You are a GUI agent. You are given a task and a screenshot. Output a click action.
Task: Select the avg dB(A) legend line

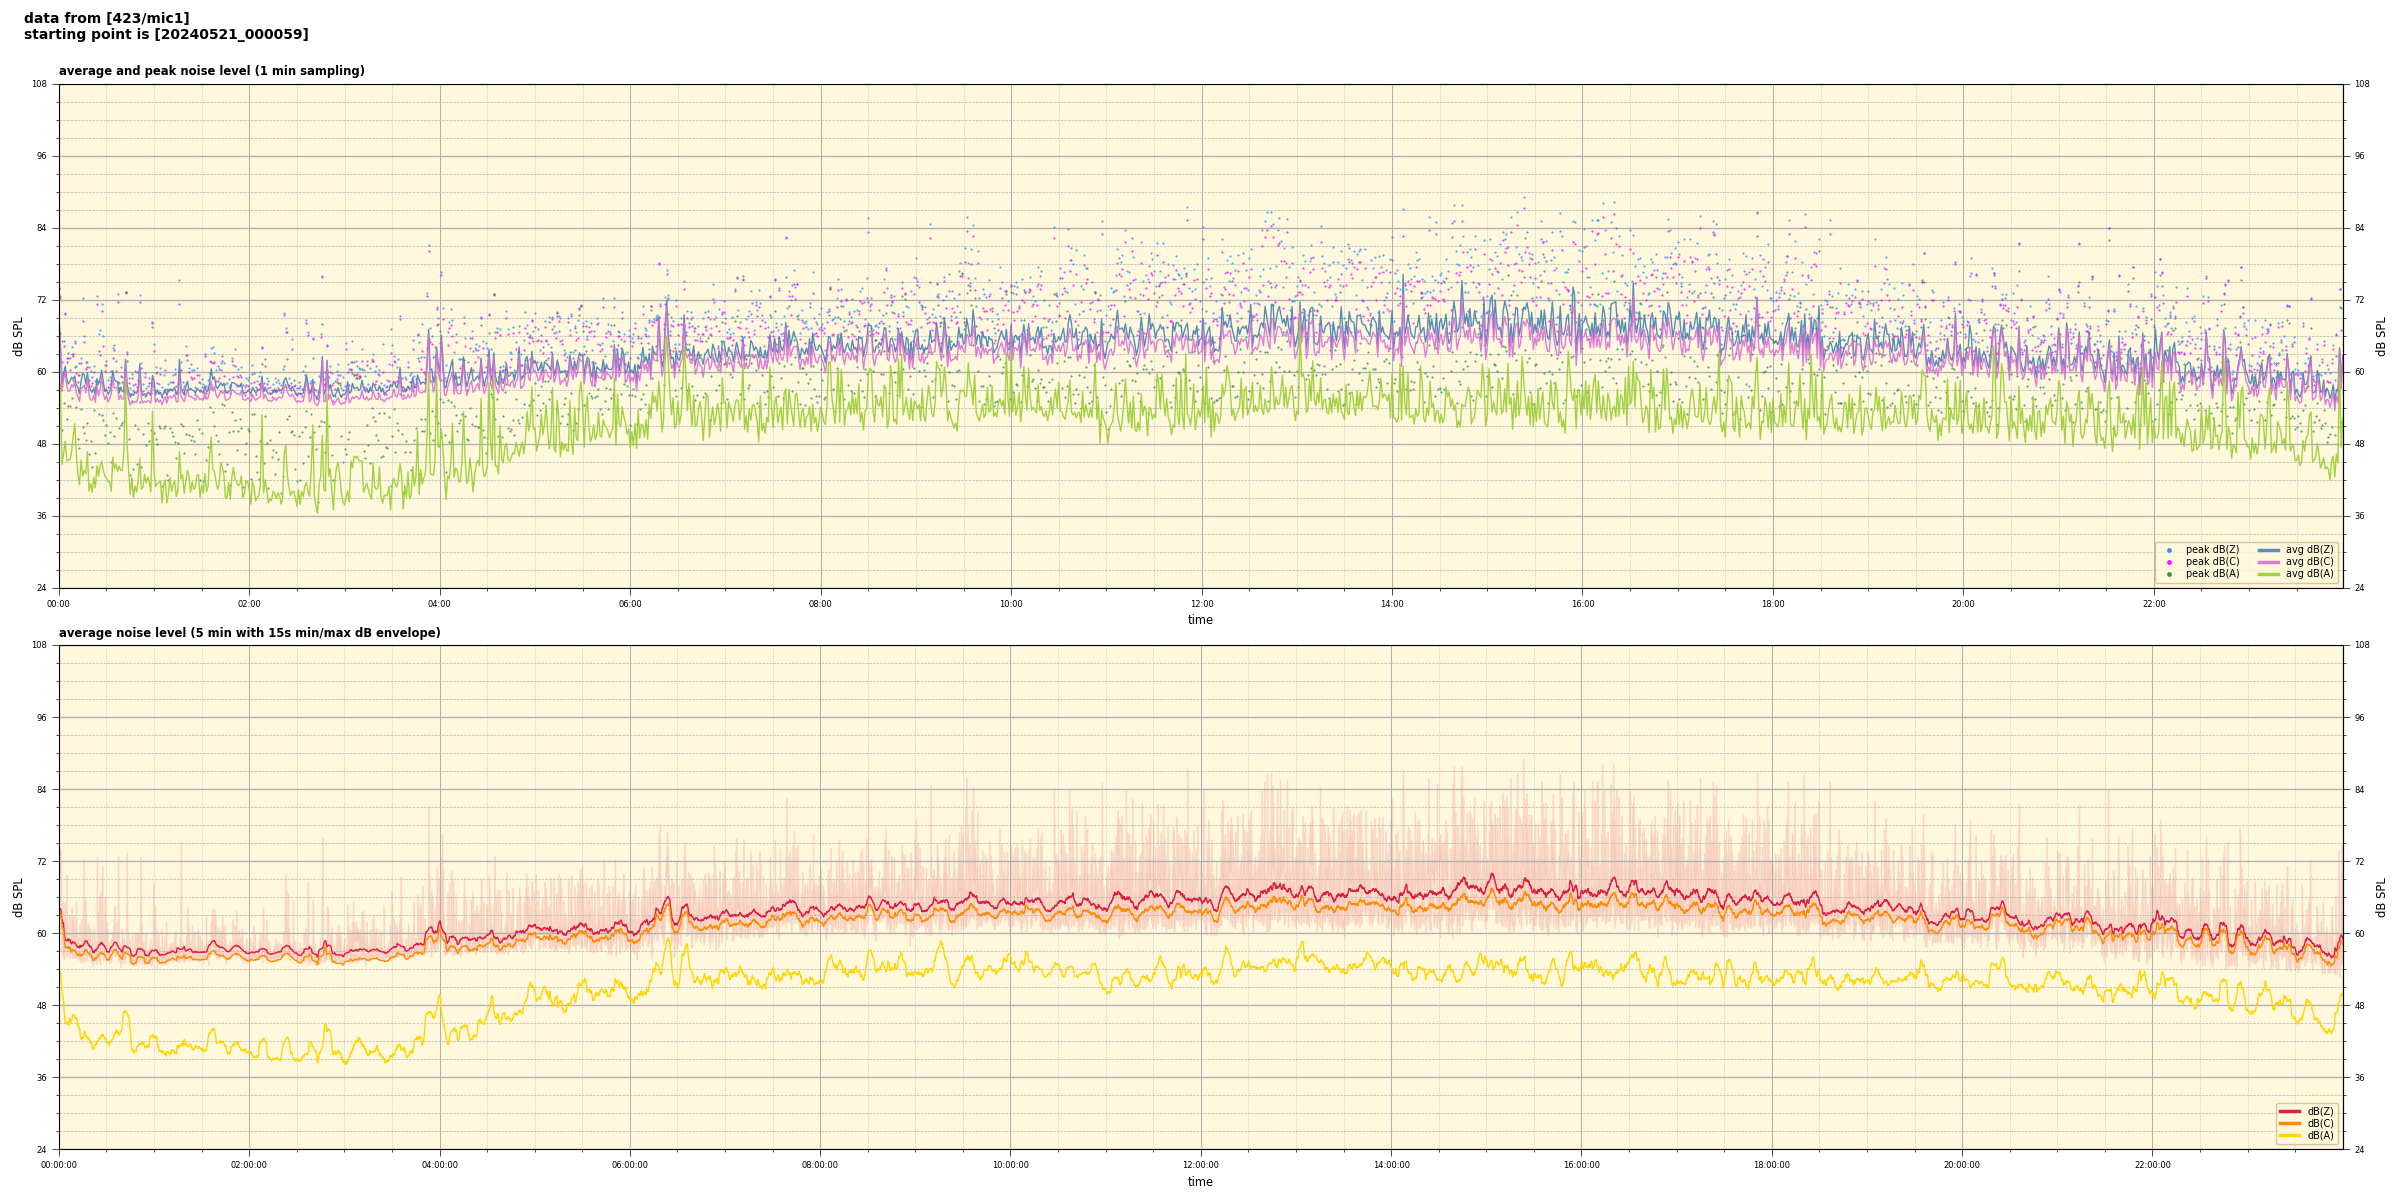pyautogui.click(x=2269, y=574)
